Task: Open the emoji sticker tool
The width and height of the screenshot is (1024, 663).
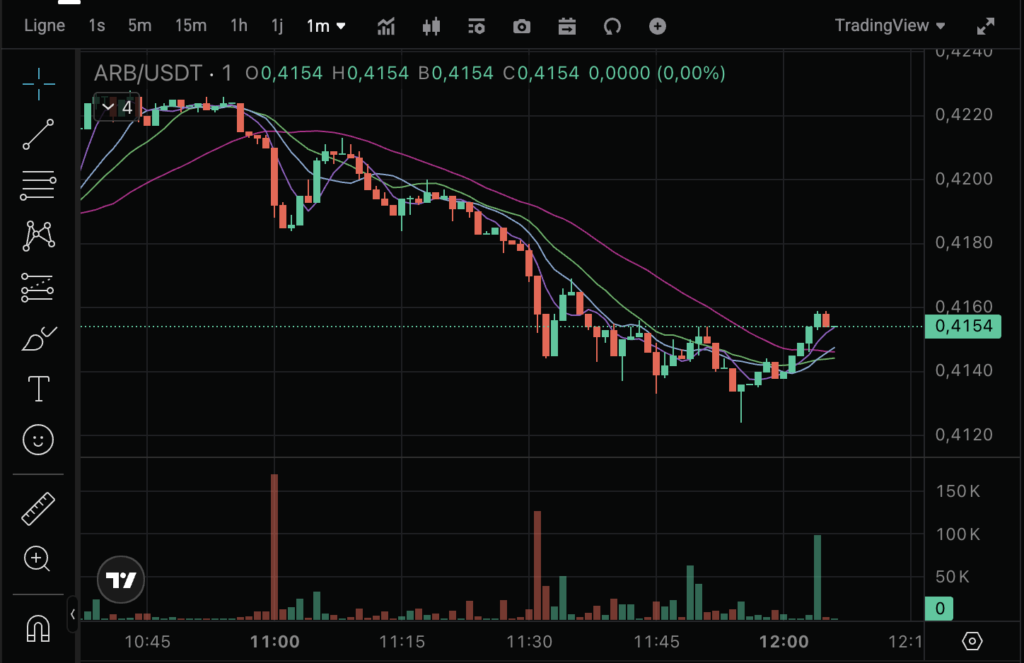Action: pos(38,439)
